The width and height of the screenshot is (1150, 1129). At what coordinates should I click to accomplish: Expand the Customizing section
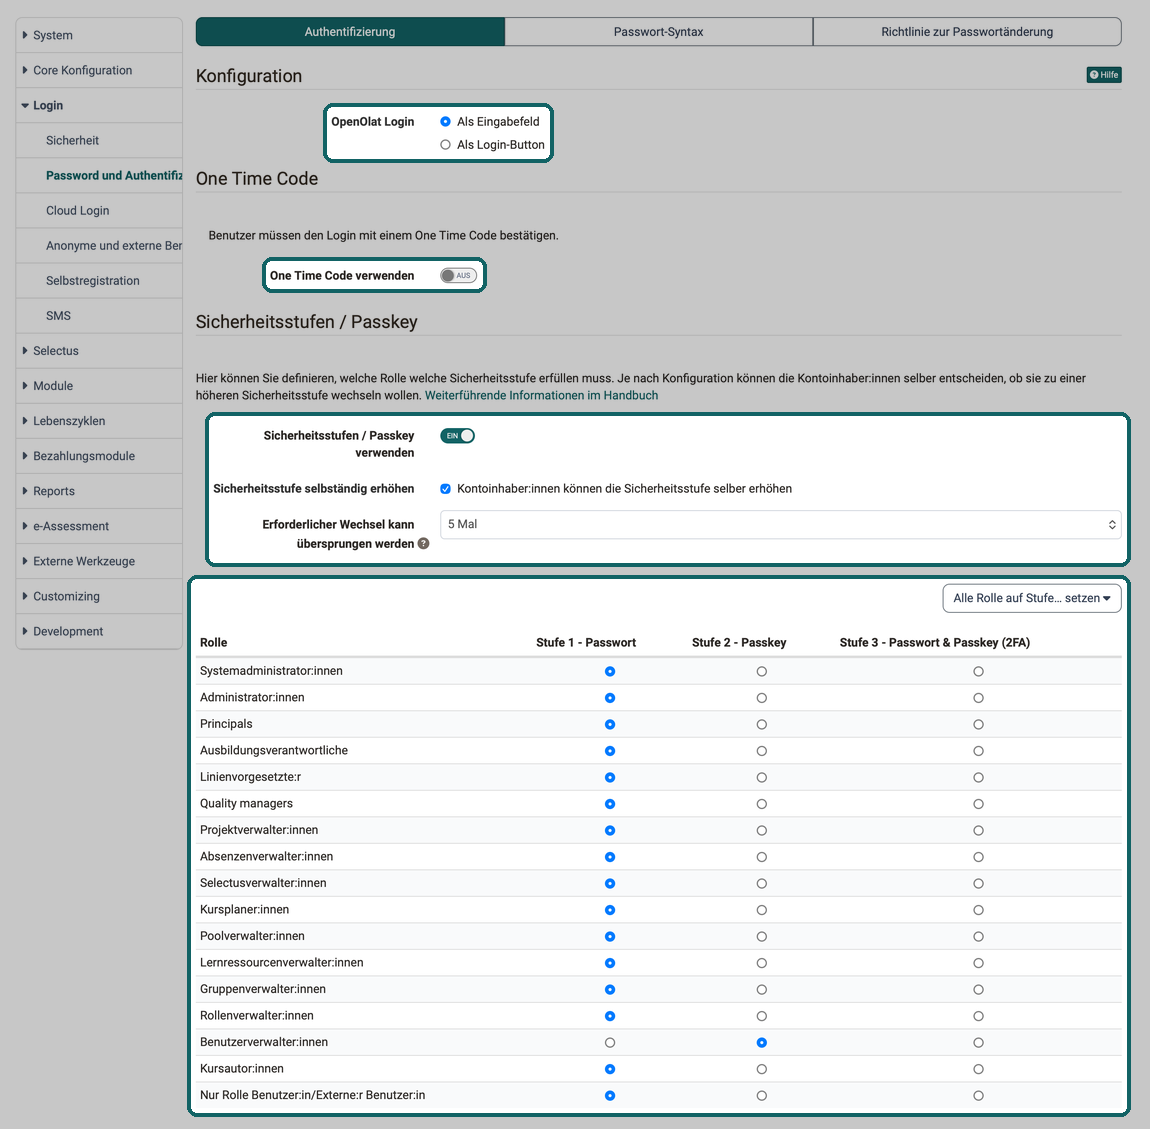point(99,596)
